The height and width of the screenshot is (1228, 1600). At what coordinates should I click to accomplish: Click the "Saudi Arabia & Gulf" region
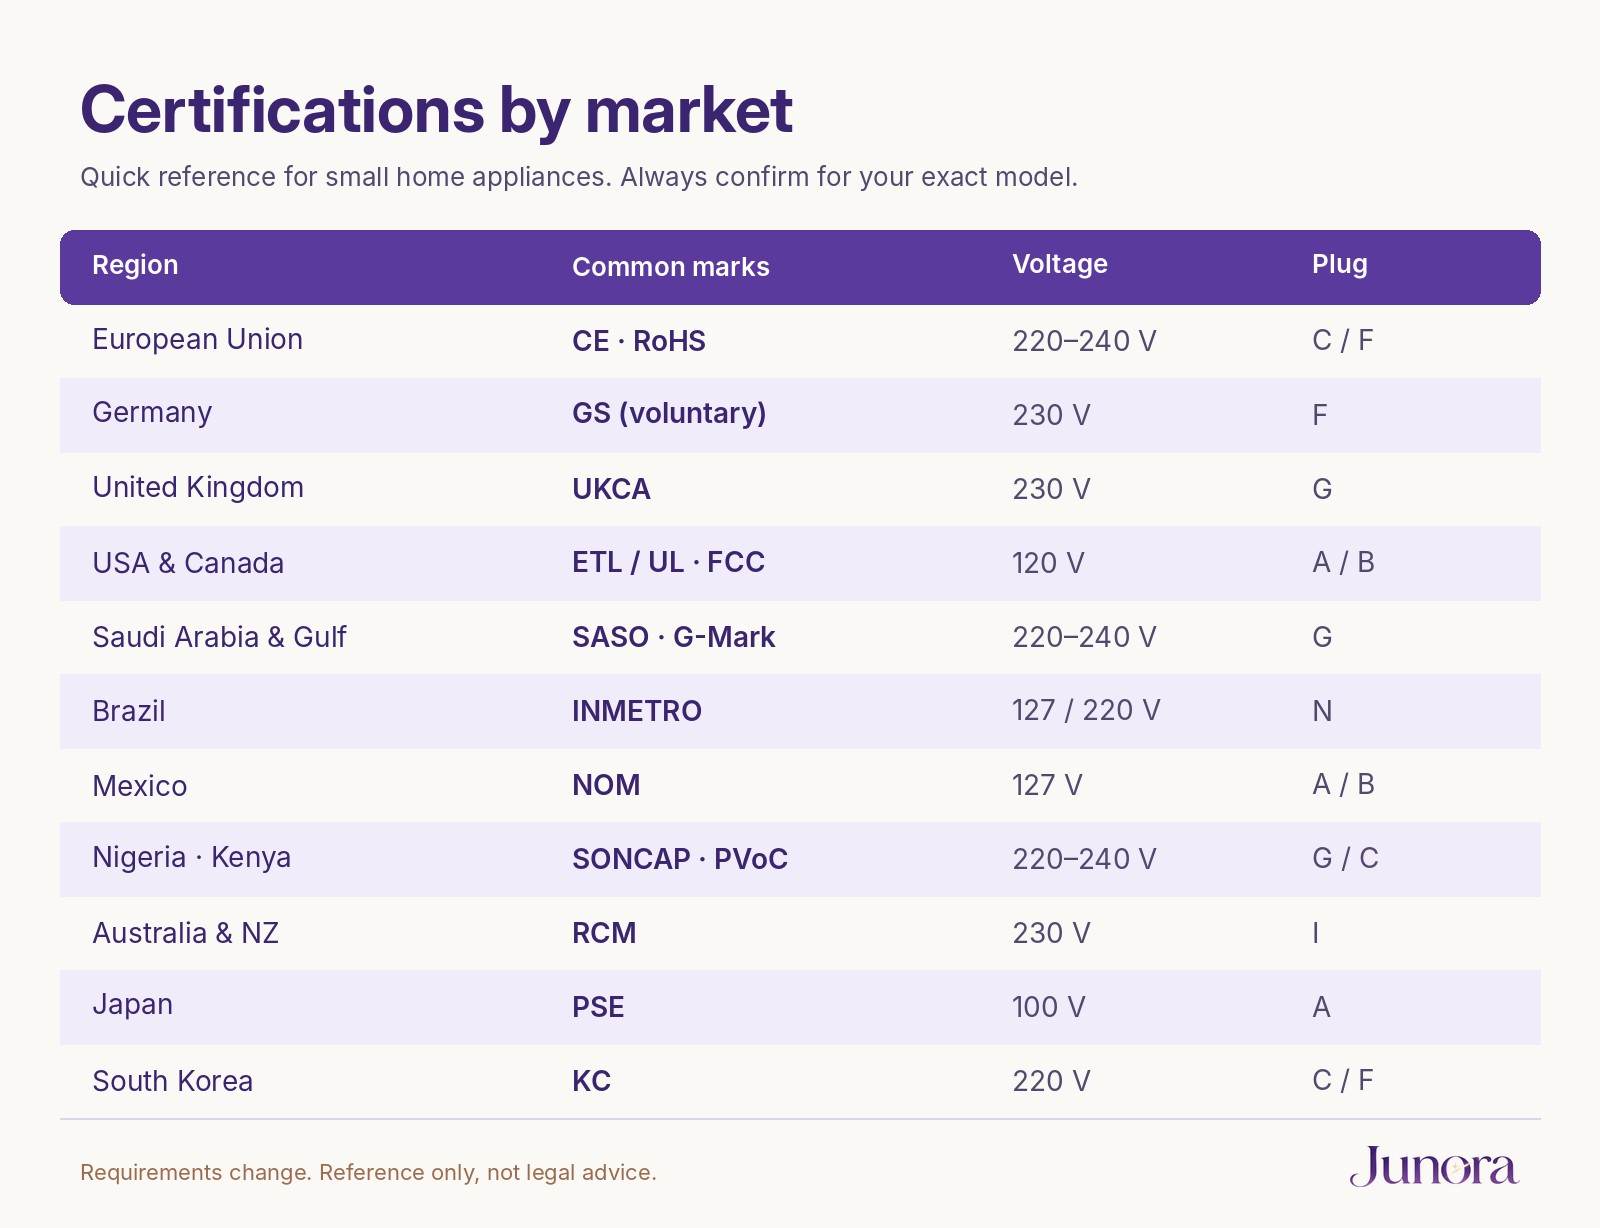219,637
